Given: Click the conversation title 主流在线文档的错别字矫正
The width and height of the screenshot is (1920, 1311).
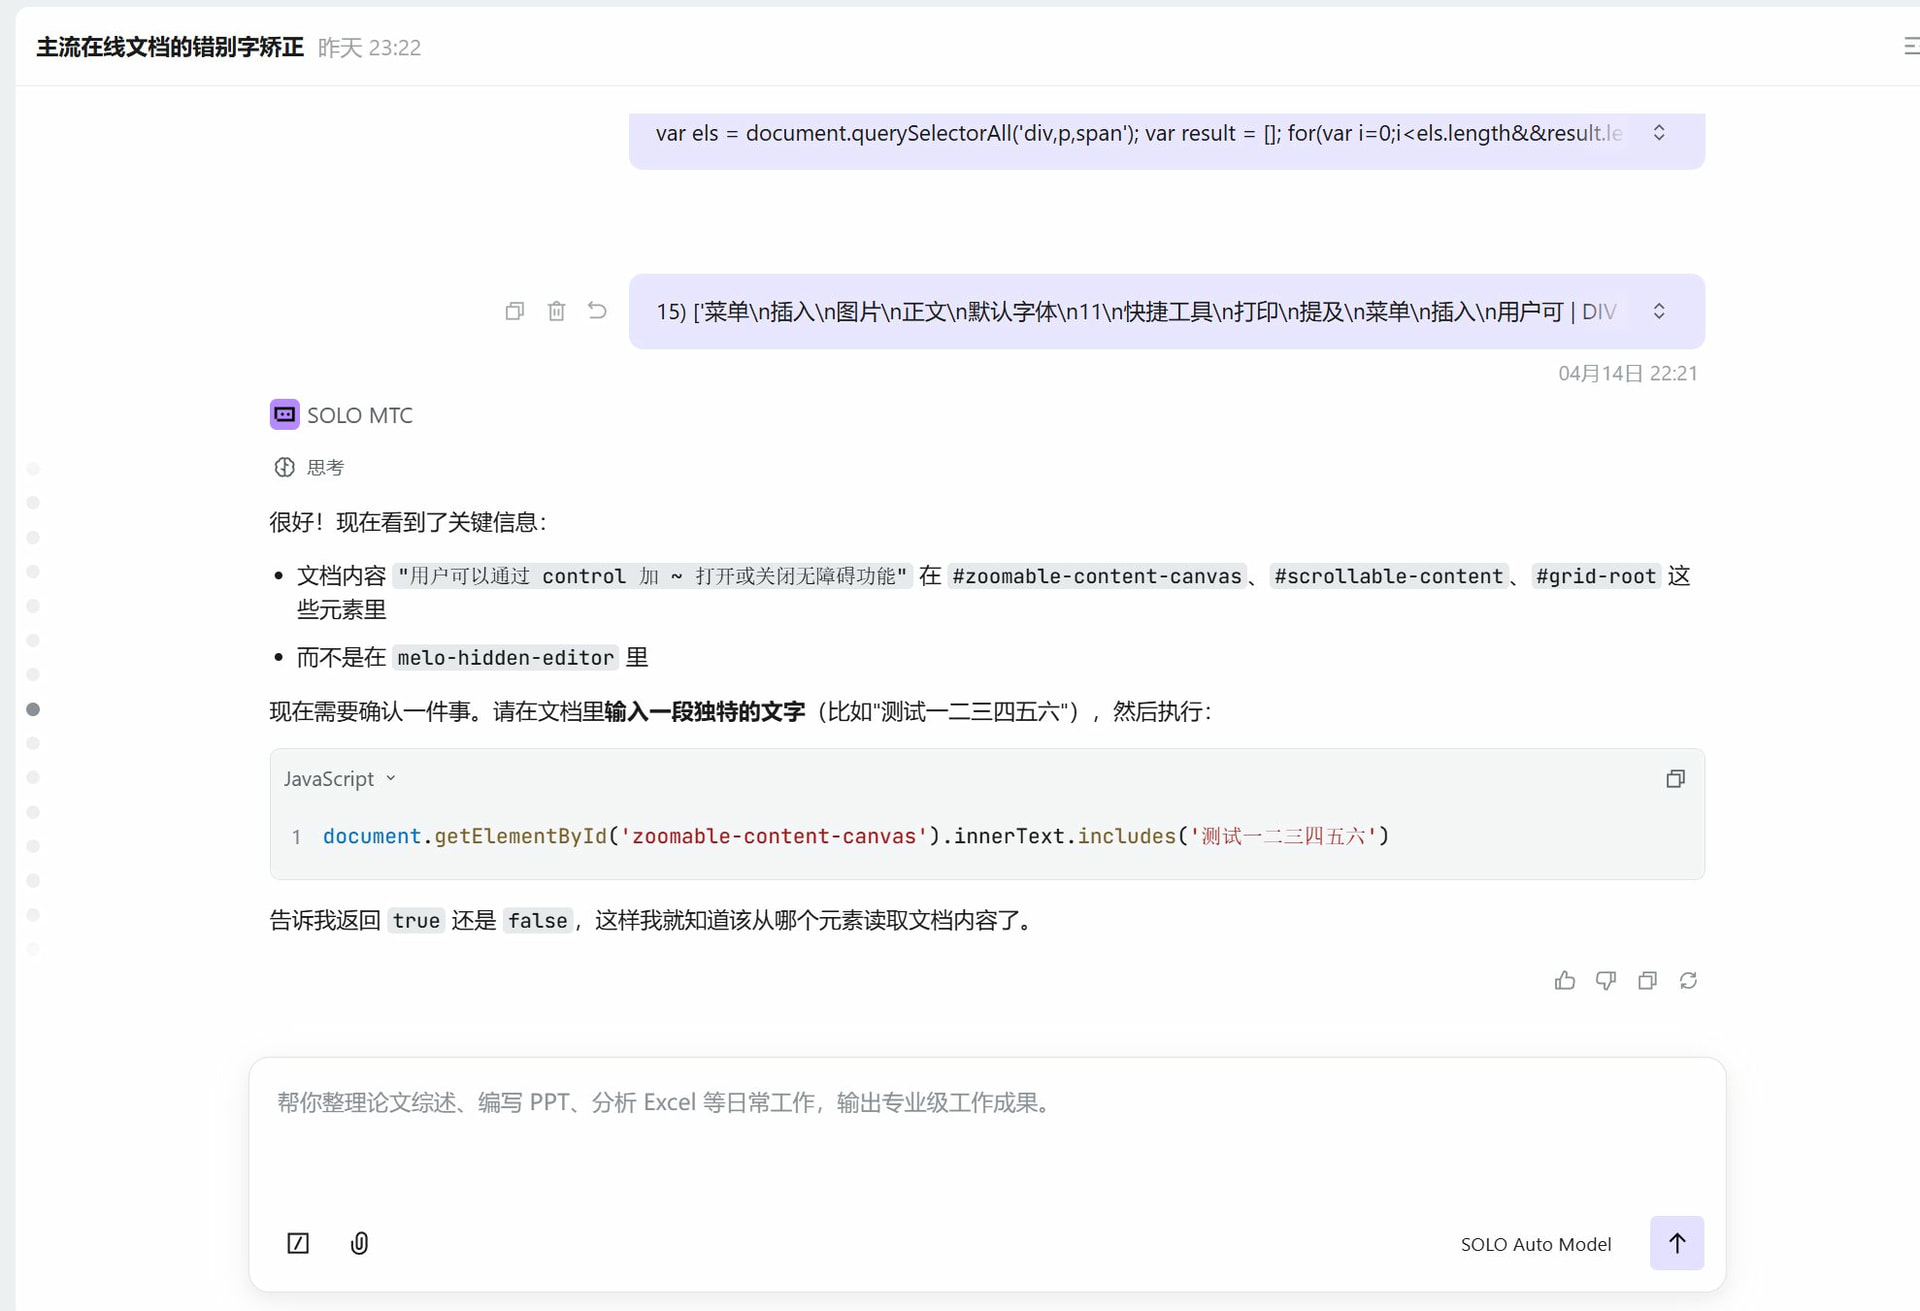Looking at the screenshot, I should (x=170, y=47).
